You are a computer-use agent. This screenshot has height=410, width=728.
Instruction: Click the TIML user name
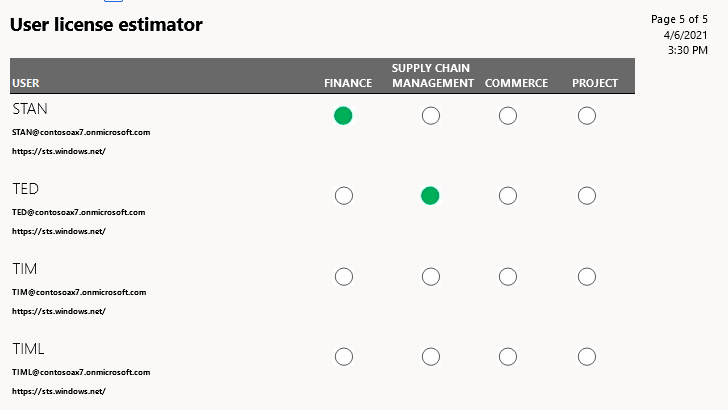28,349
